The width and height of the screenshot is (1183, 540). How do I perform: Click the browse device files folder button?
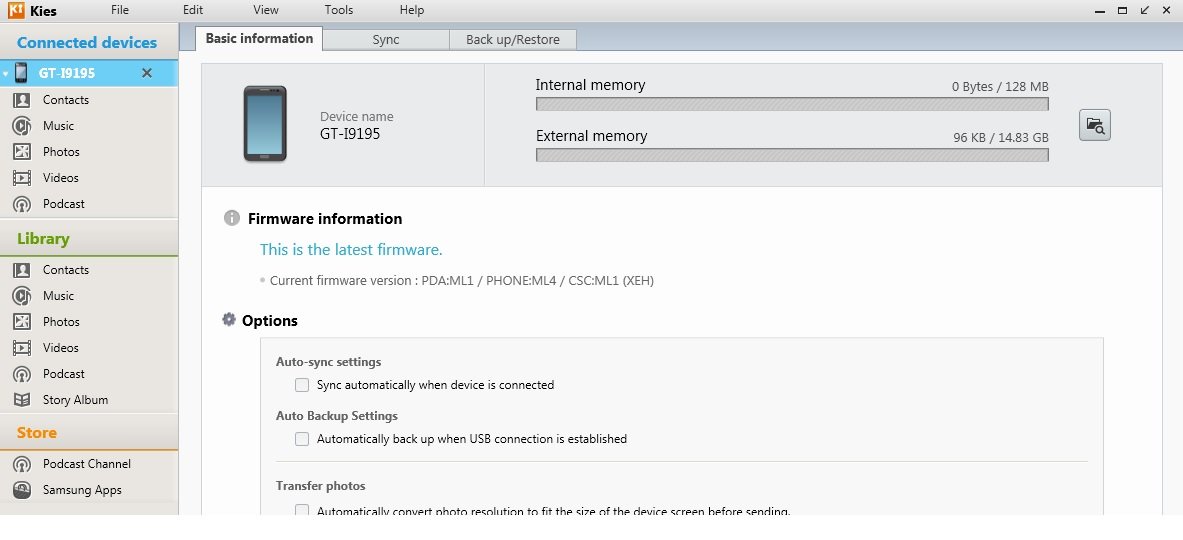(1095, 125)
